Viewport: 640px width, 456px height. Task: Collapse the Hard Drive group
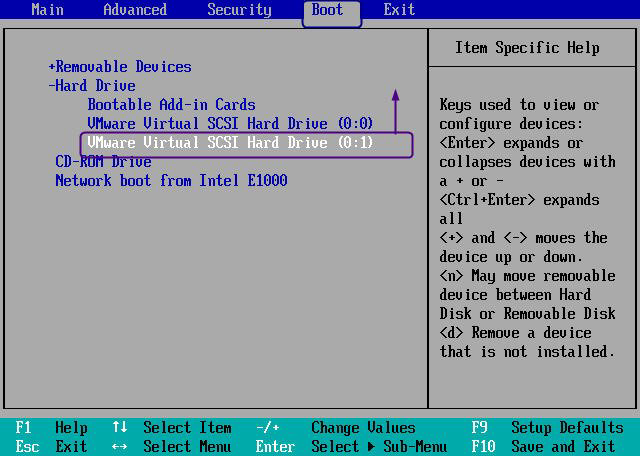click(x=92, y=86)
